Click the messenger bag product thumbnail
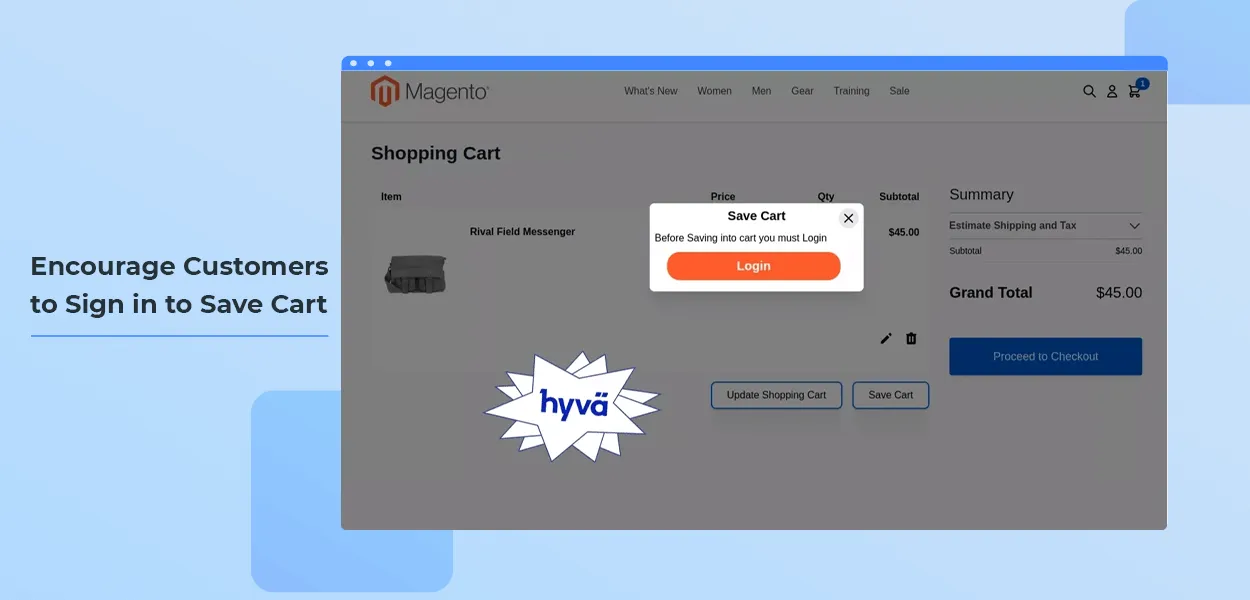1250x600 pixels. pos(415,273)
